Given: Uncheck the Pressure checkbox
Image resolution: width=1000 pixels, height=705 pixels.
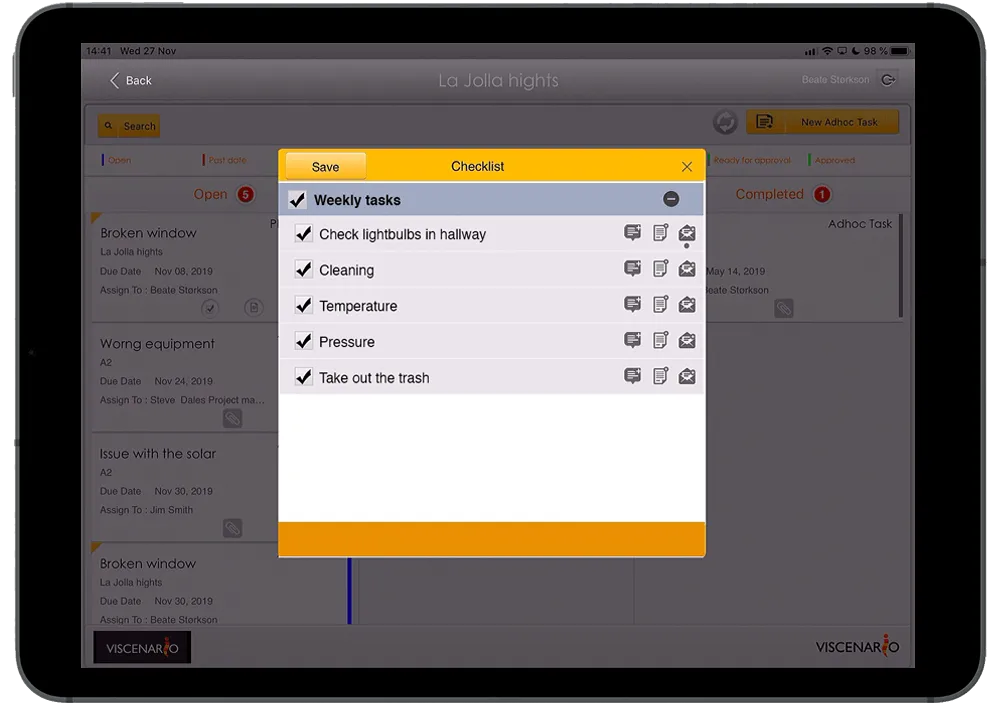Looking at the screenshot, I should 304,341.
